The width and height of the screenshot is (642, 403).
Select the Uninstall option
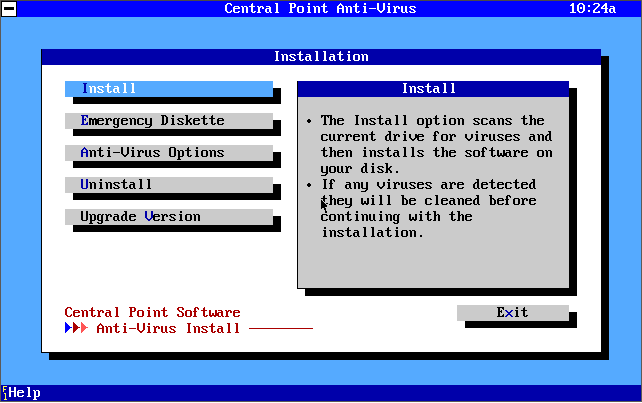[168, 185]
